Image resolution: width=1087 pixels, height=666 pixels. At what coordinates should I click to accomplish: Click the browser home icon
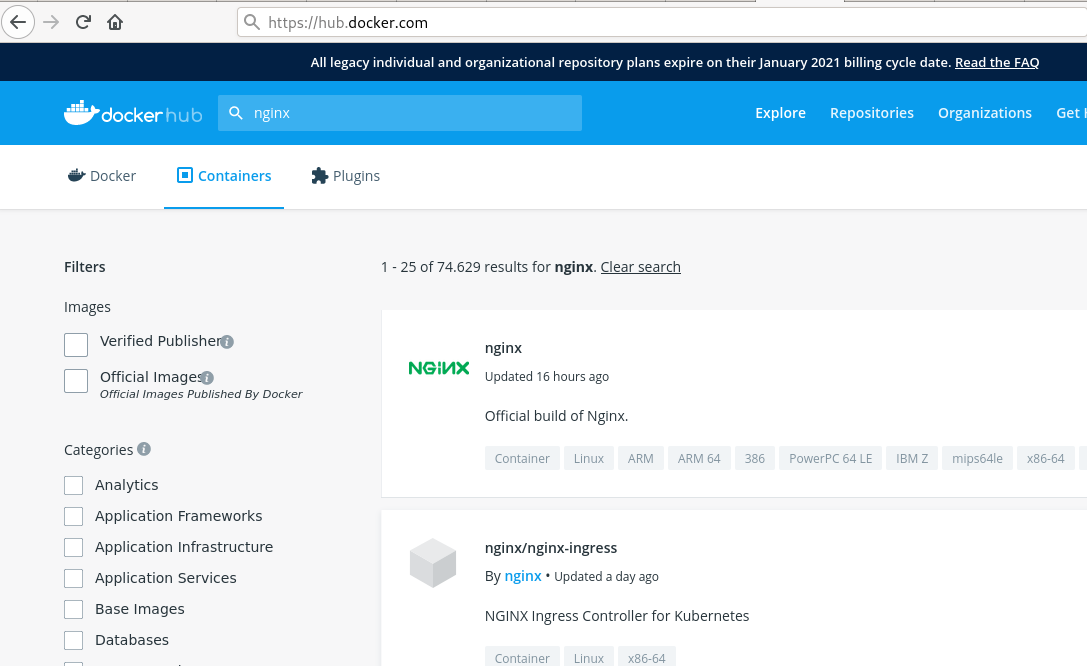114,22
